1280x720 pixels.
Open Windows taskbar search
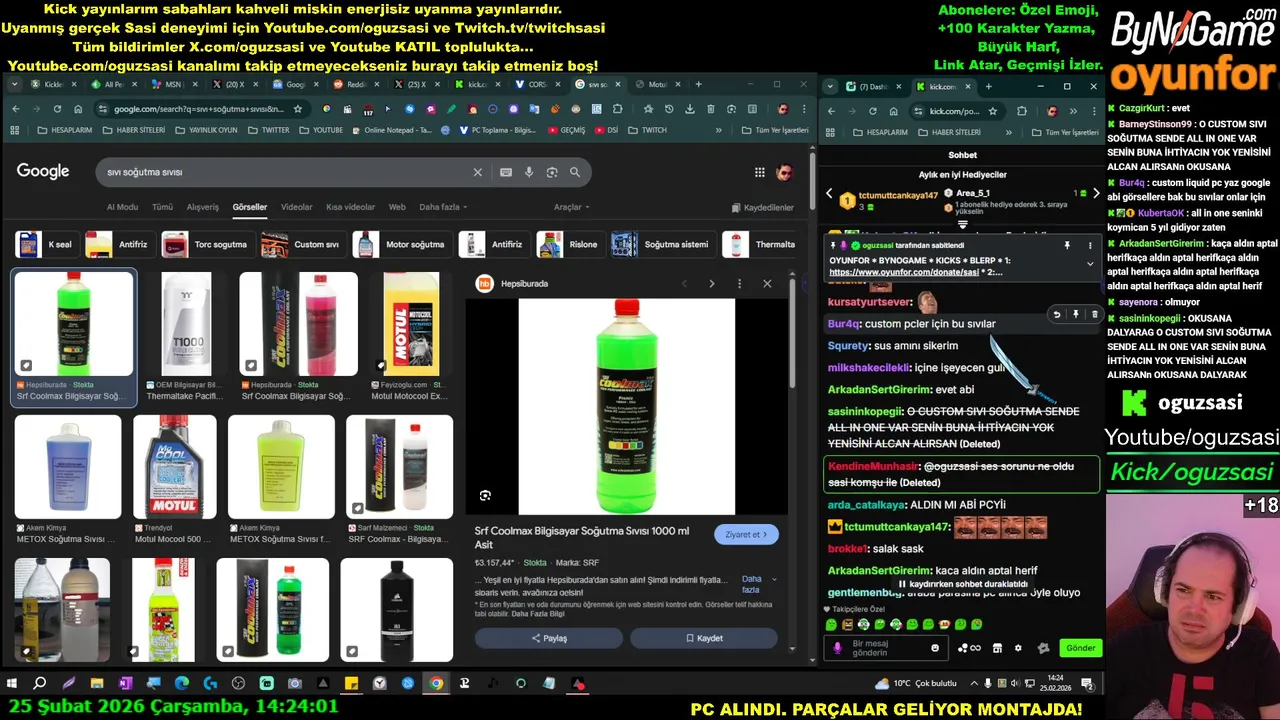(x=40, y=684)
